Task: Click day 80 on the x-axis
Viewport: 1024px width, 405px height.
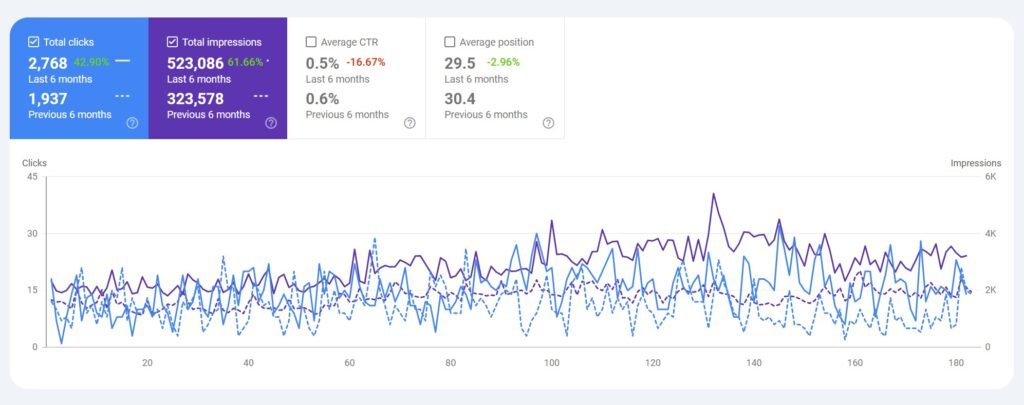Action: point(450,363)
